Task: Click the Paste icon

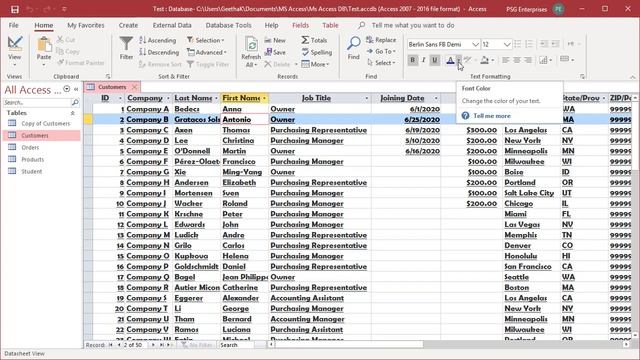Action: [x=44, y=44]
